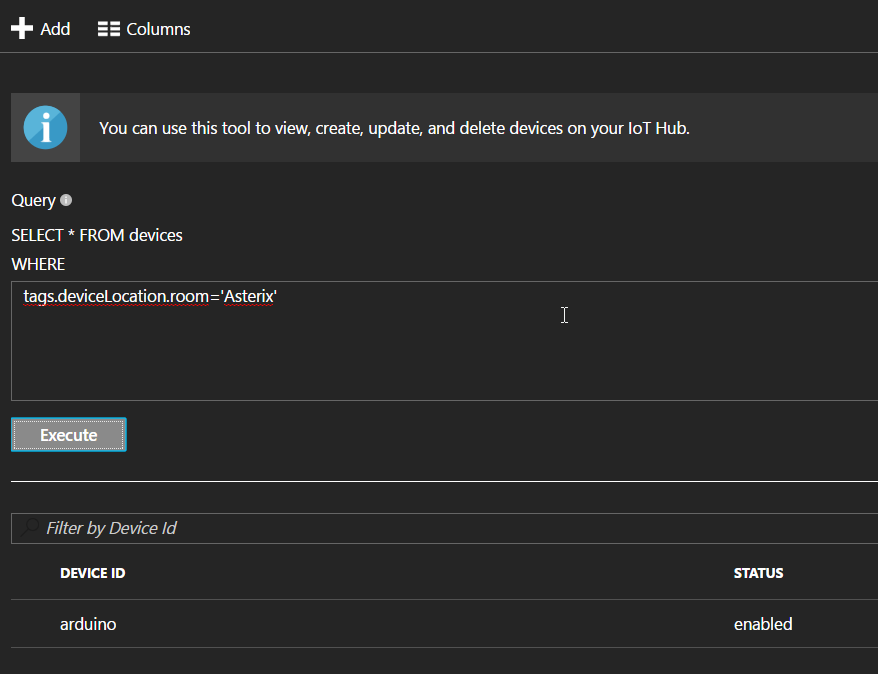Click the info banner message text

click(394, 128)
